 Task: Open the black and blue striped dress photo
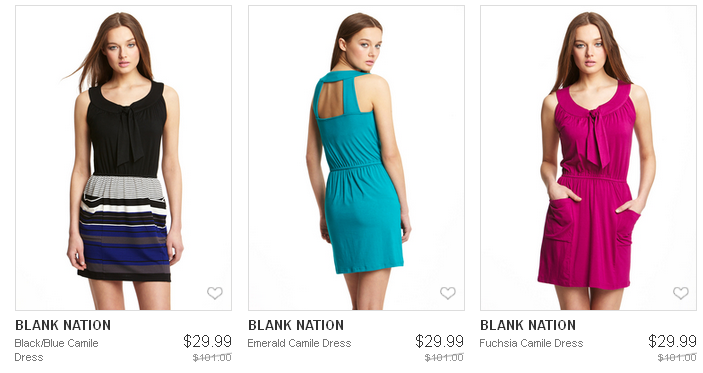click(123, 158)
